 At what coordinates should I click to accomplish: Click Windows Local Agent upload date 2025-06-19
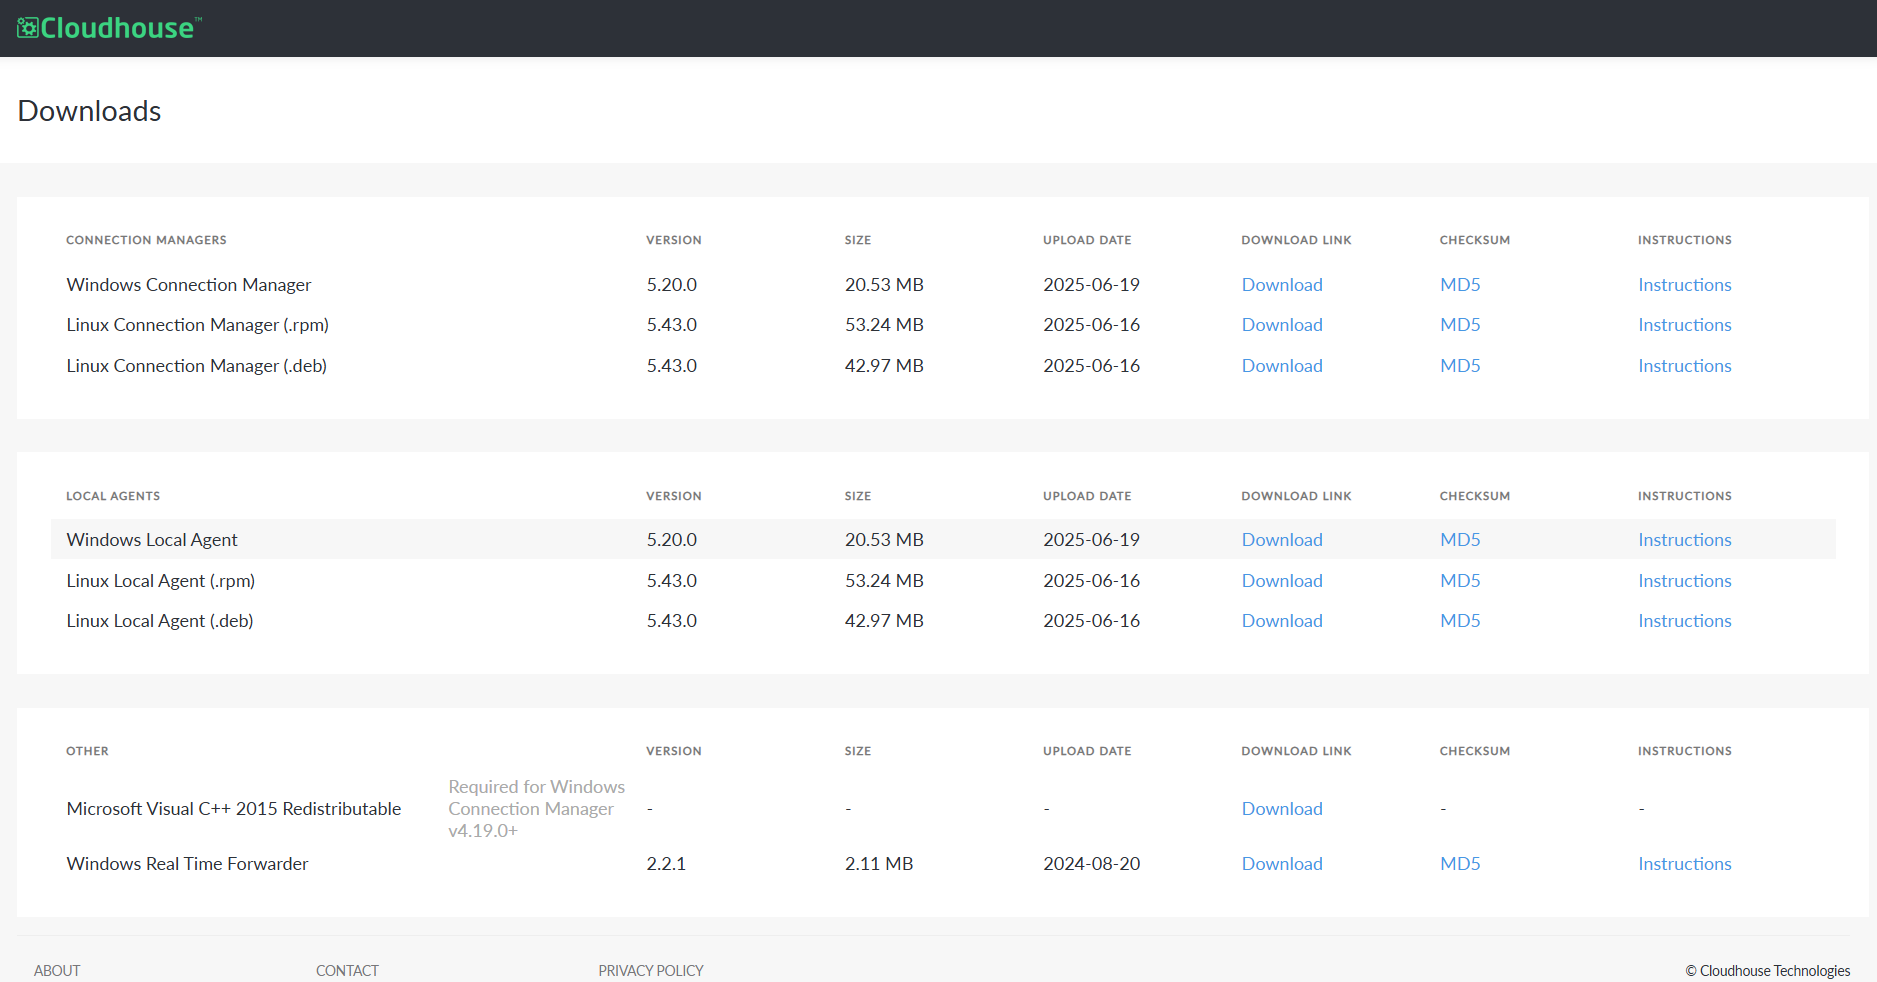pos(1091,540)
